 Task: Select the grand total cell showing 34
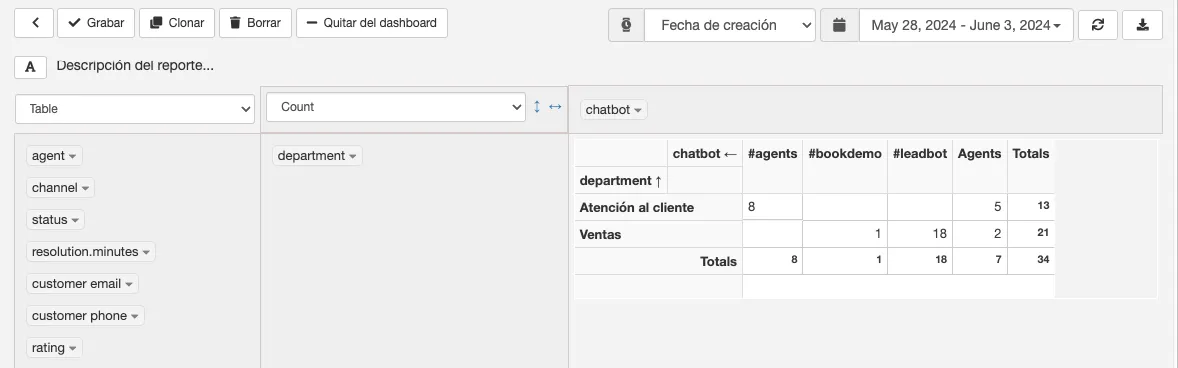point(1031,261)
